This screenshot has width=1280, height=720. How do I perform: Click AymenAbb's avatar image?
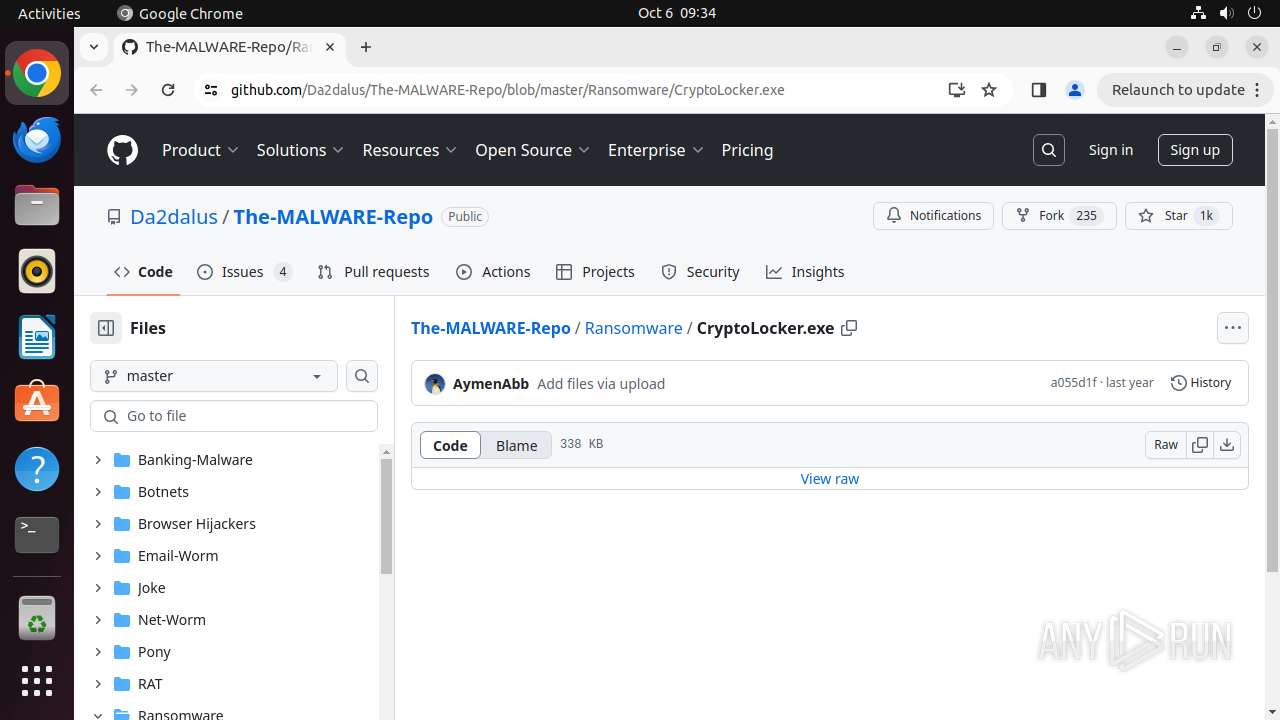click(435, 384)
